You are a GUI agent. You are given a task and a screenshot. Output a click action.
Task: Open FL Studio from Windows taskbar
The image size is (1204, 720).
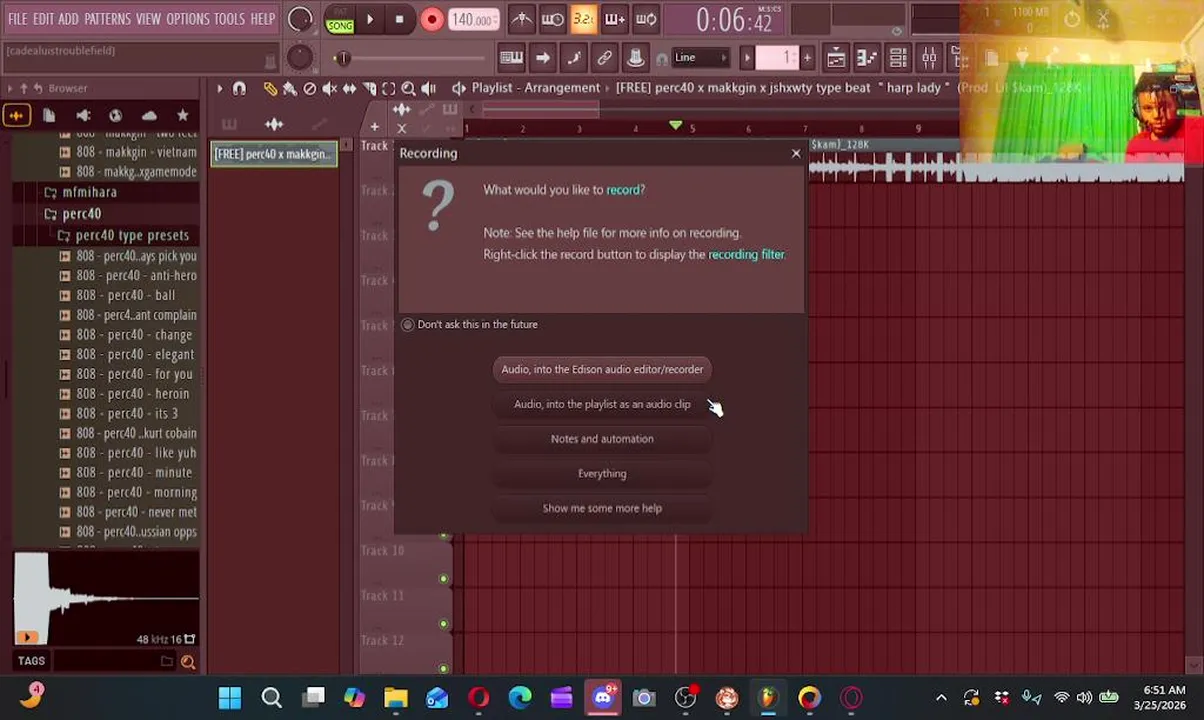768,698
